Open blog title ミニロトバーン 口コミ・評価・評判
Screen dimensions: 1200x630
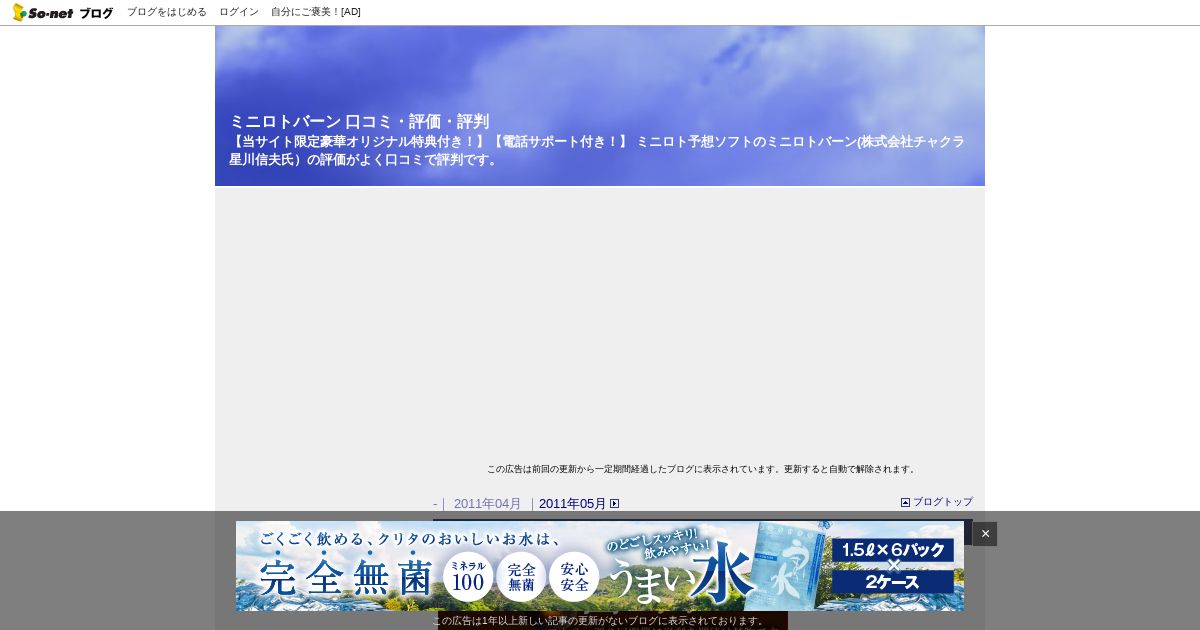359,121
